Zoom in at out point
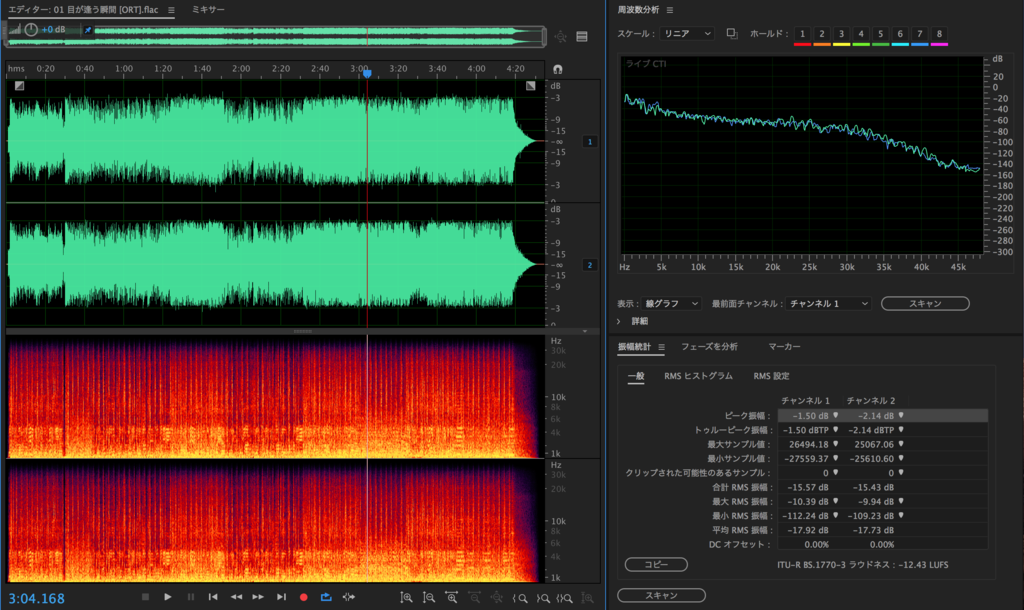The image size is (1024, 610). (x=543, y=598)
